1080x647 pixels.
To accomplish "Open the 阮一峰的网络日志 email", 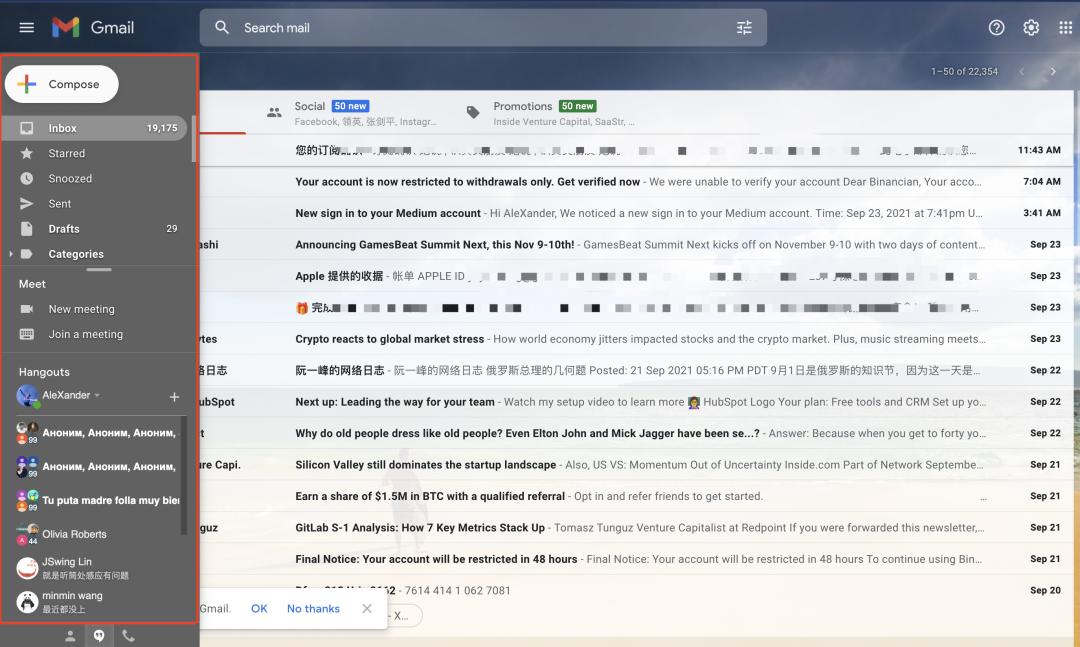I will pos(637,370).
